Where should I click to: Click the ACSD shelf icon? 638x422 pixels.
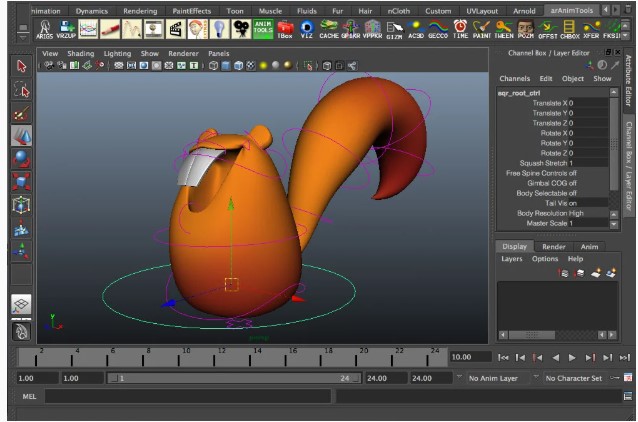coord(416,29)
